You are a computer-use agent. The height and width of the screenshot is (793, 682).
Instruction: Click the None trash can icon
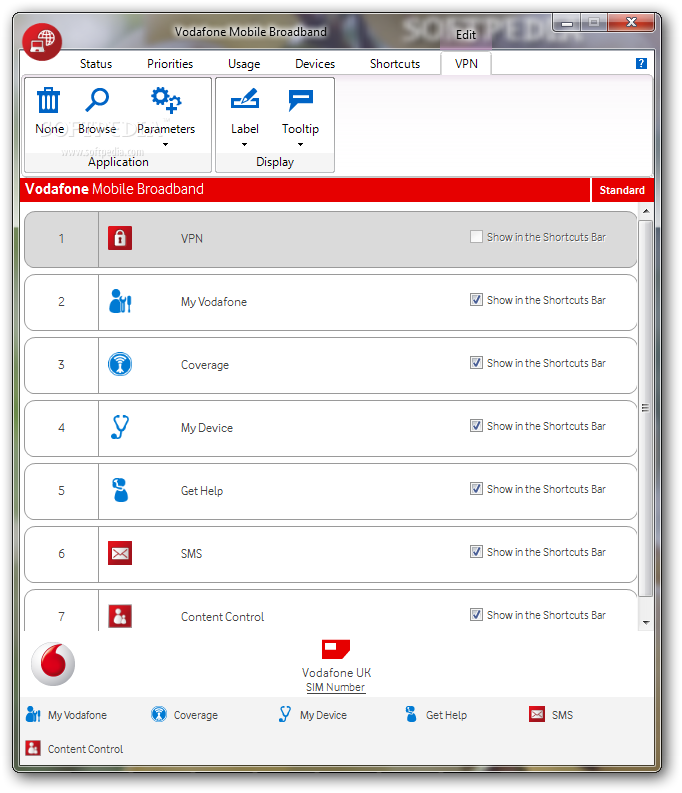[x=49, y=100]
